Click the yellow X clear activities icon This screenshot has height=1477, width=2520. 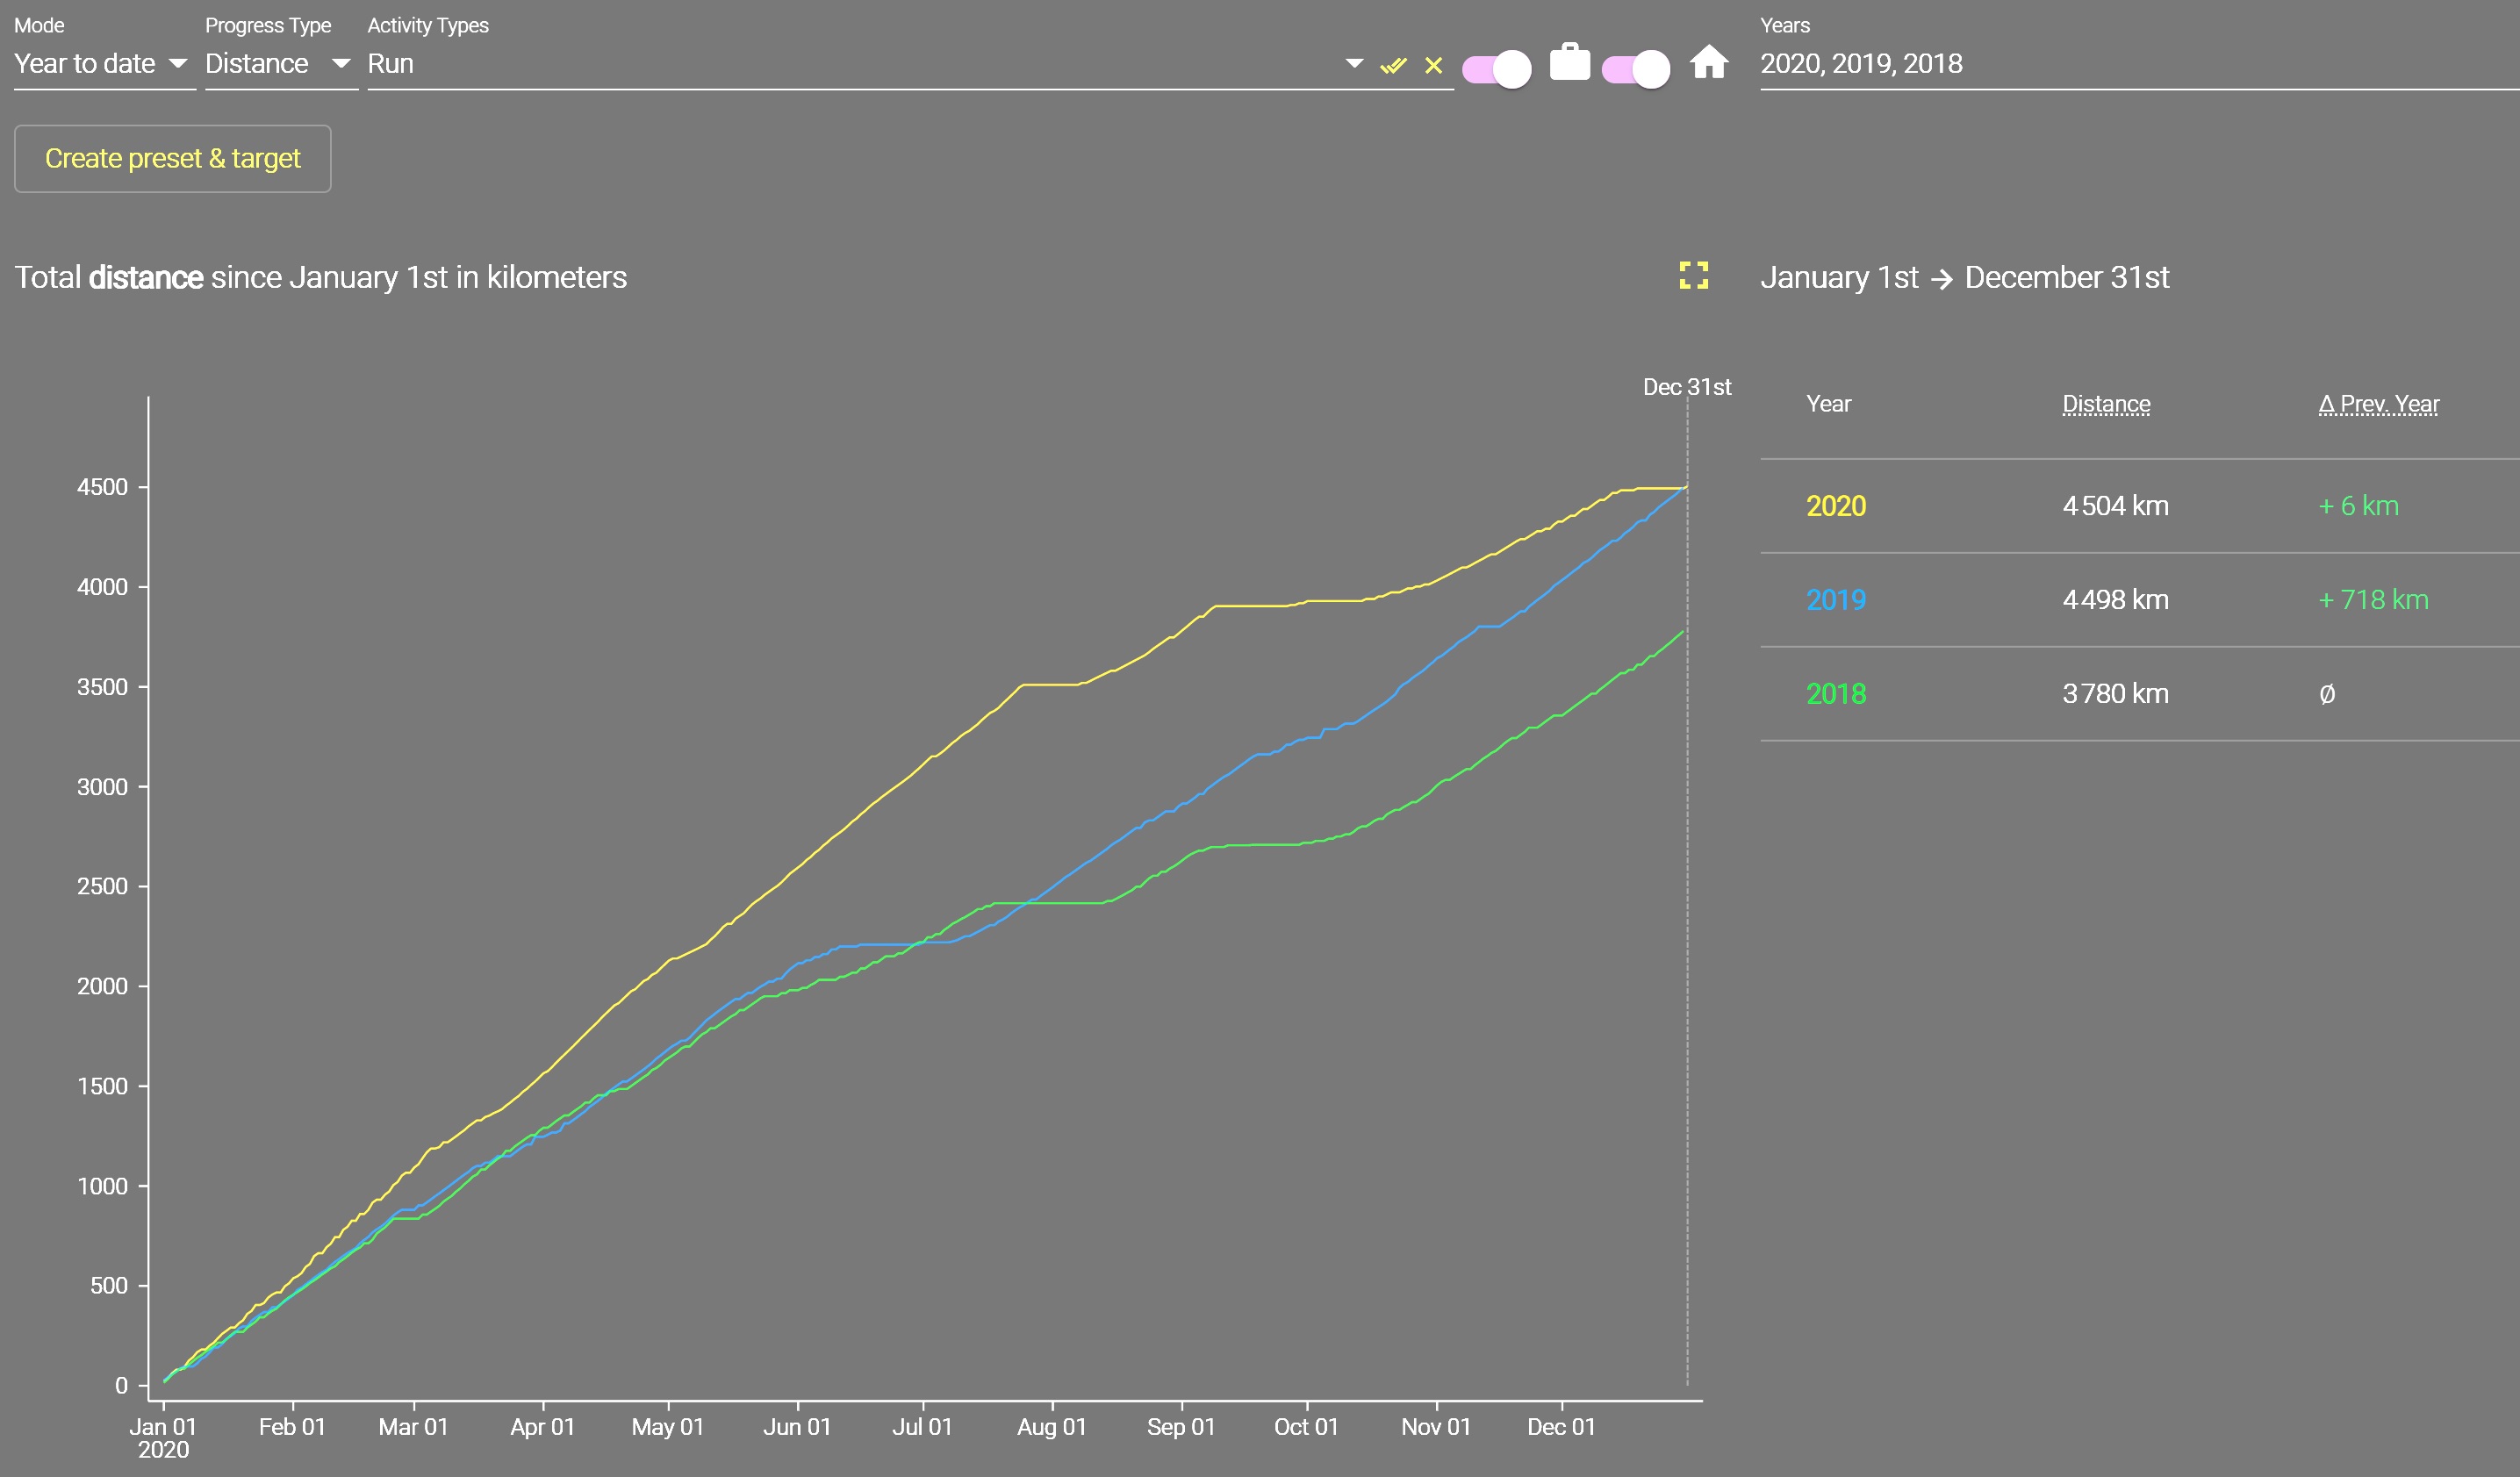pyautogui.click(x=1433, y=66)
